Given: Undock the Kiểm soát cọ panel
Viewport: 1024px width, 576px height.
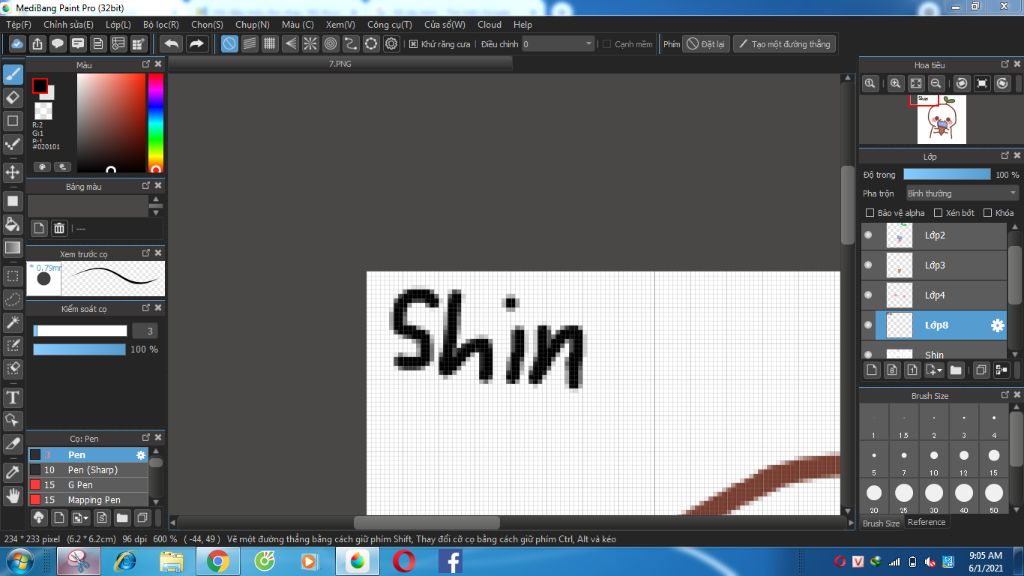Looking at the screenshot, I should [146, 308].
